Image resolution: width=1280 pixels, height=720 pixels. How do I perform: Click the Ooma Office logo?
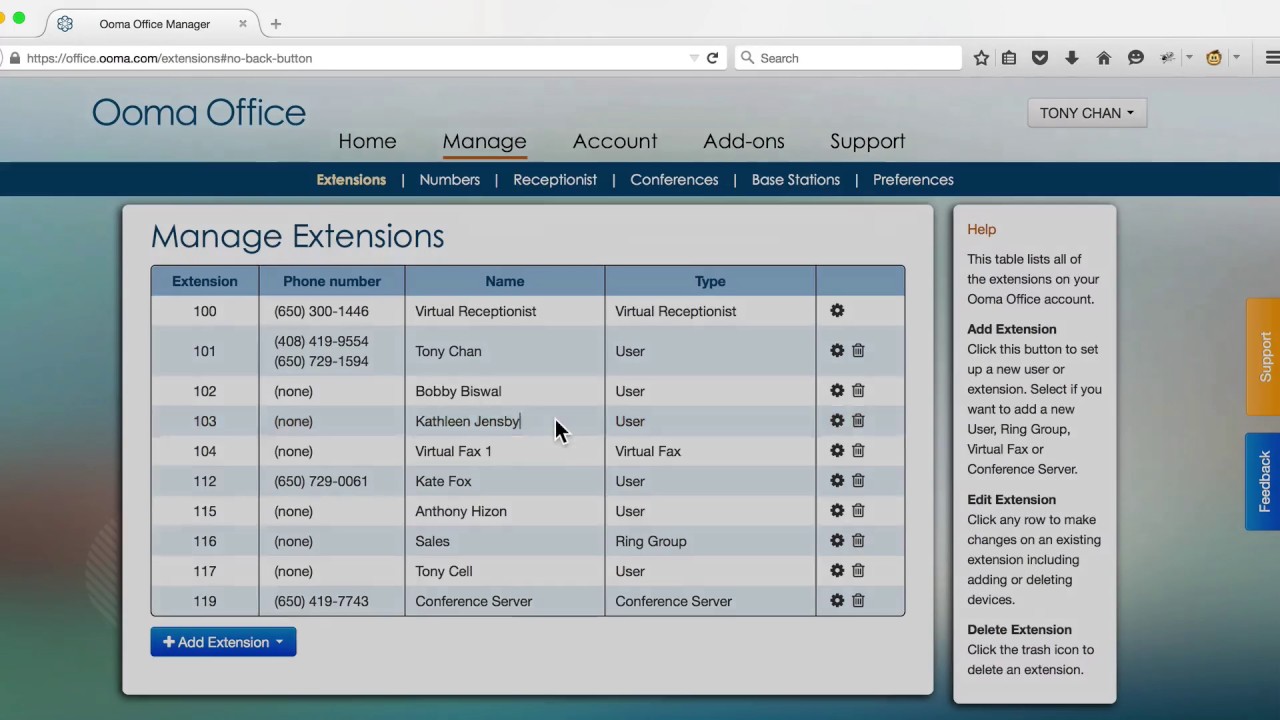[199, 113]
